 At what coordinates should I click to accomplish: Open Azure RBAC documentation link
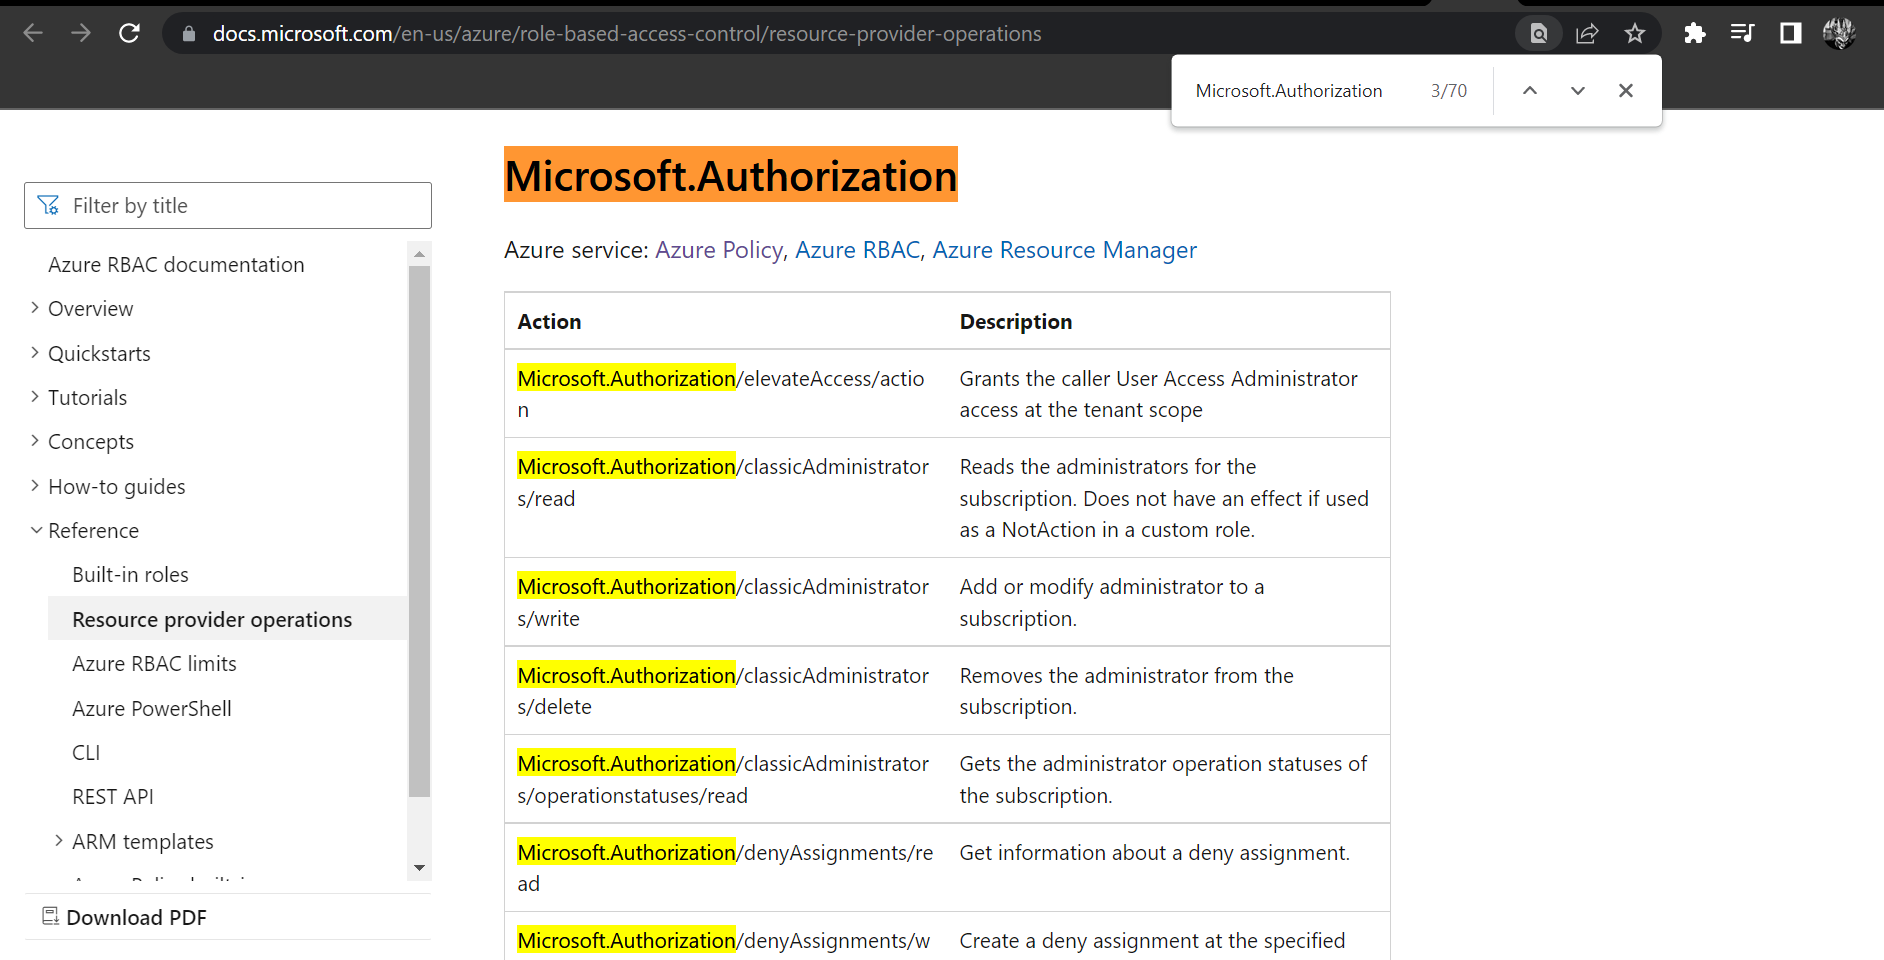(x=176, y=264)
